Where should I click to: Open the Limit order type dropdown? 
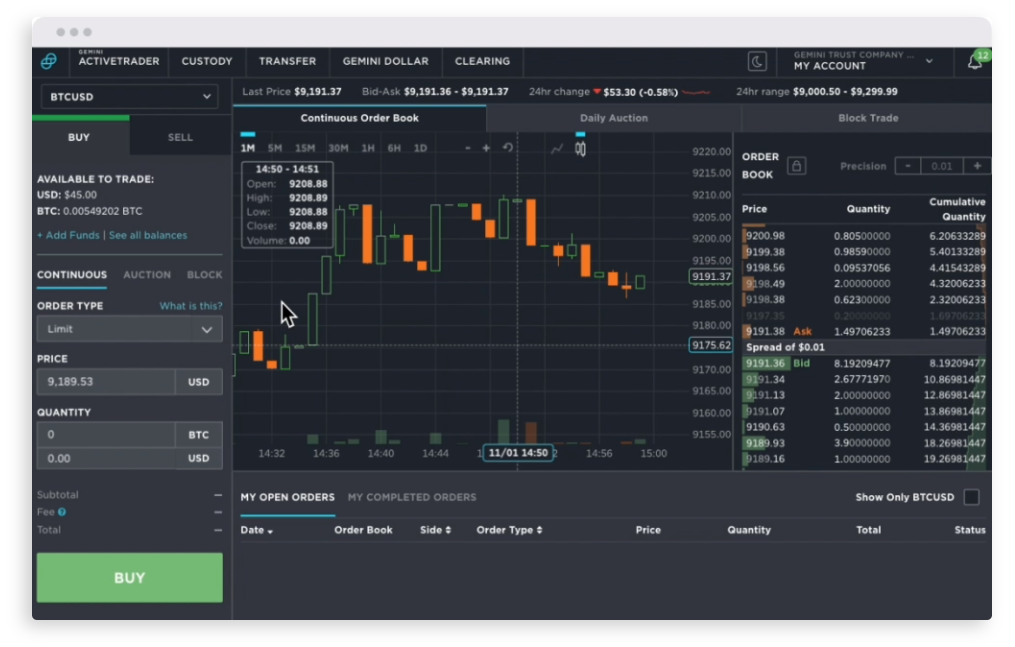coord(129,329)
